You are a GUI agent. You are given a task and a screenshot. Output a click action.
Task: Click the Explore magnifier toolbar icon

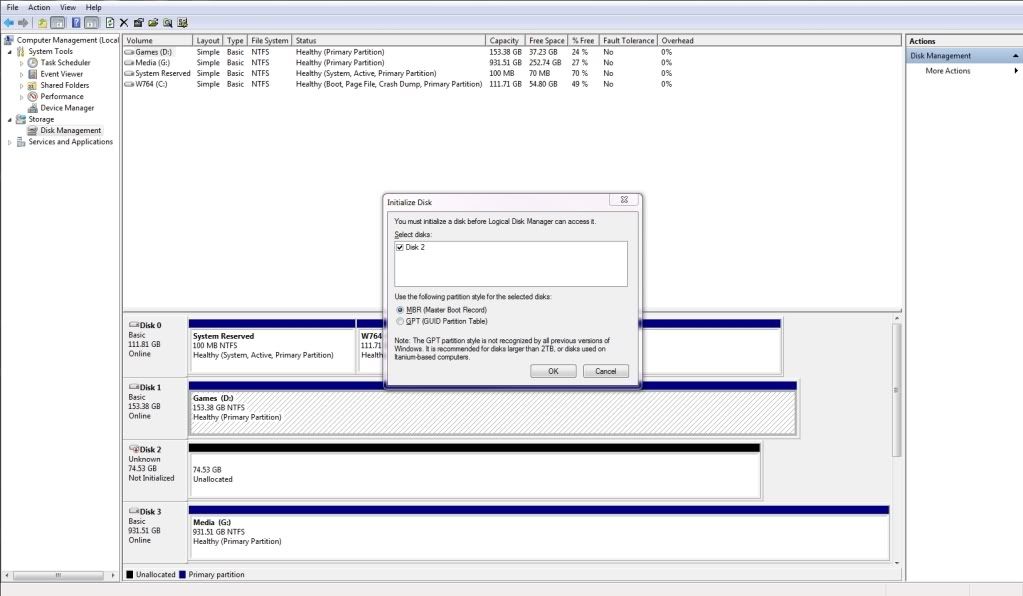coord(168,23)
